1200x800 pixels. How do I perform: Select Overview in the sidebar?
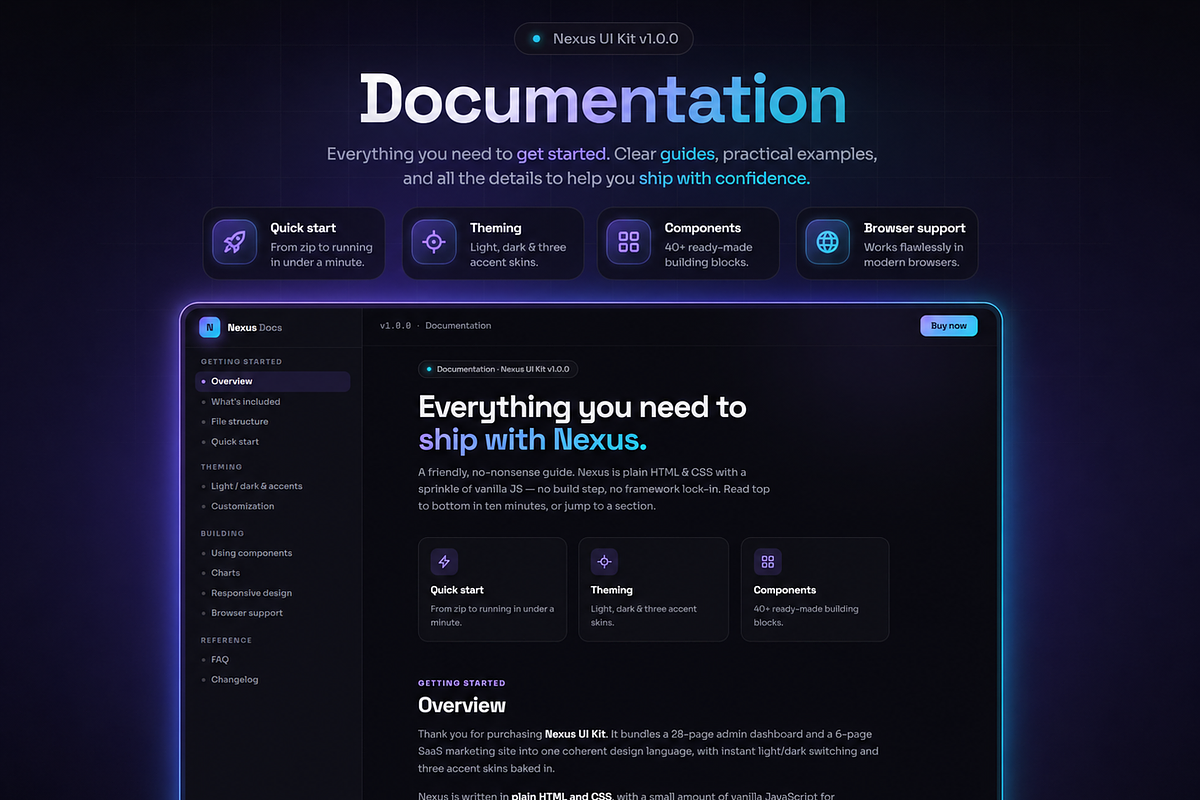click(x=273, y=381)
